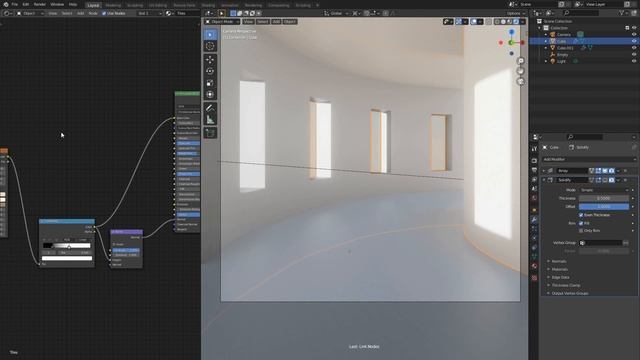
Task: Click the Solidify Offset value slider
Action: click(x=604, y=207)
